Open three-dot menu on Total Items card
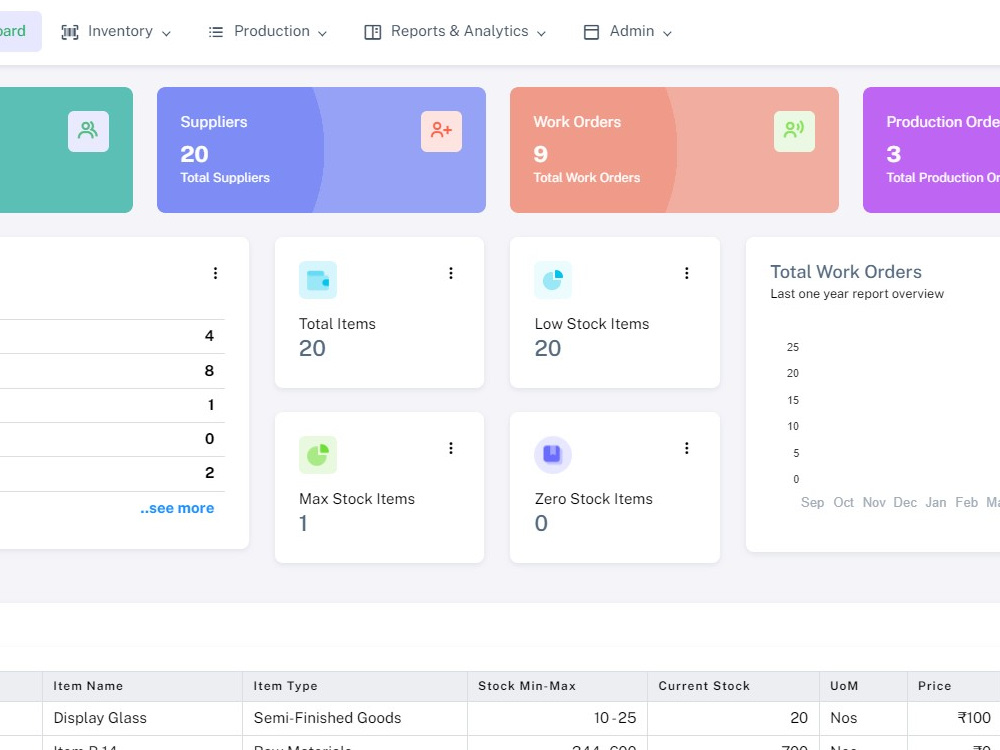The image size is (1000, 750). [x=451, y=273]
